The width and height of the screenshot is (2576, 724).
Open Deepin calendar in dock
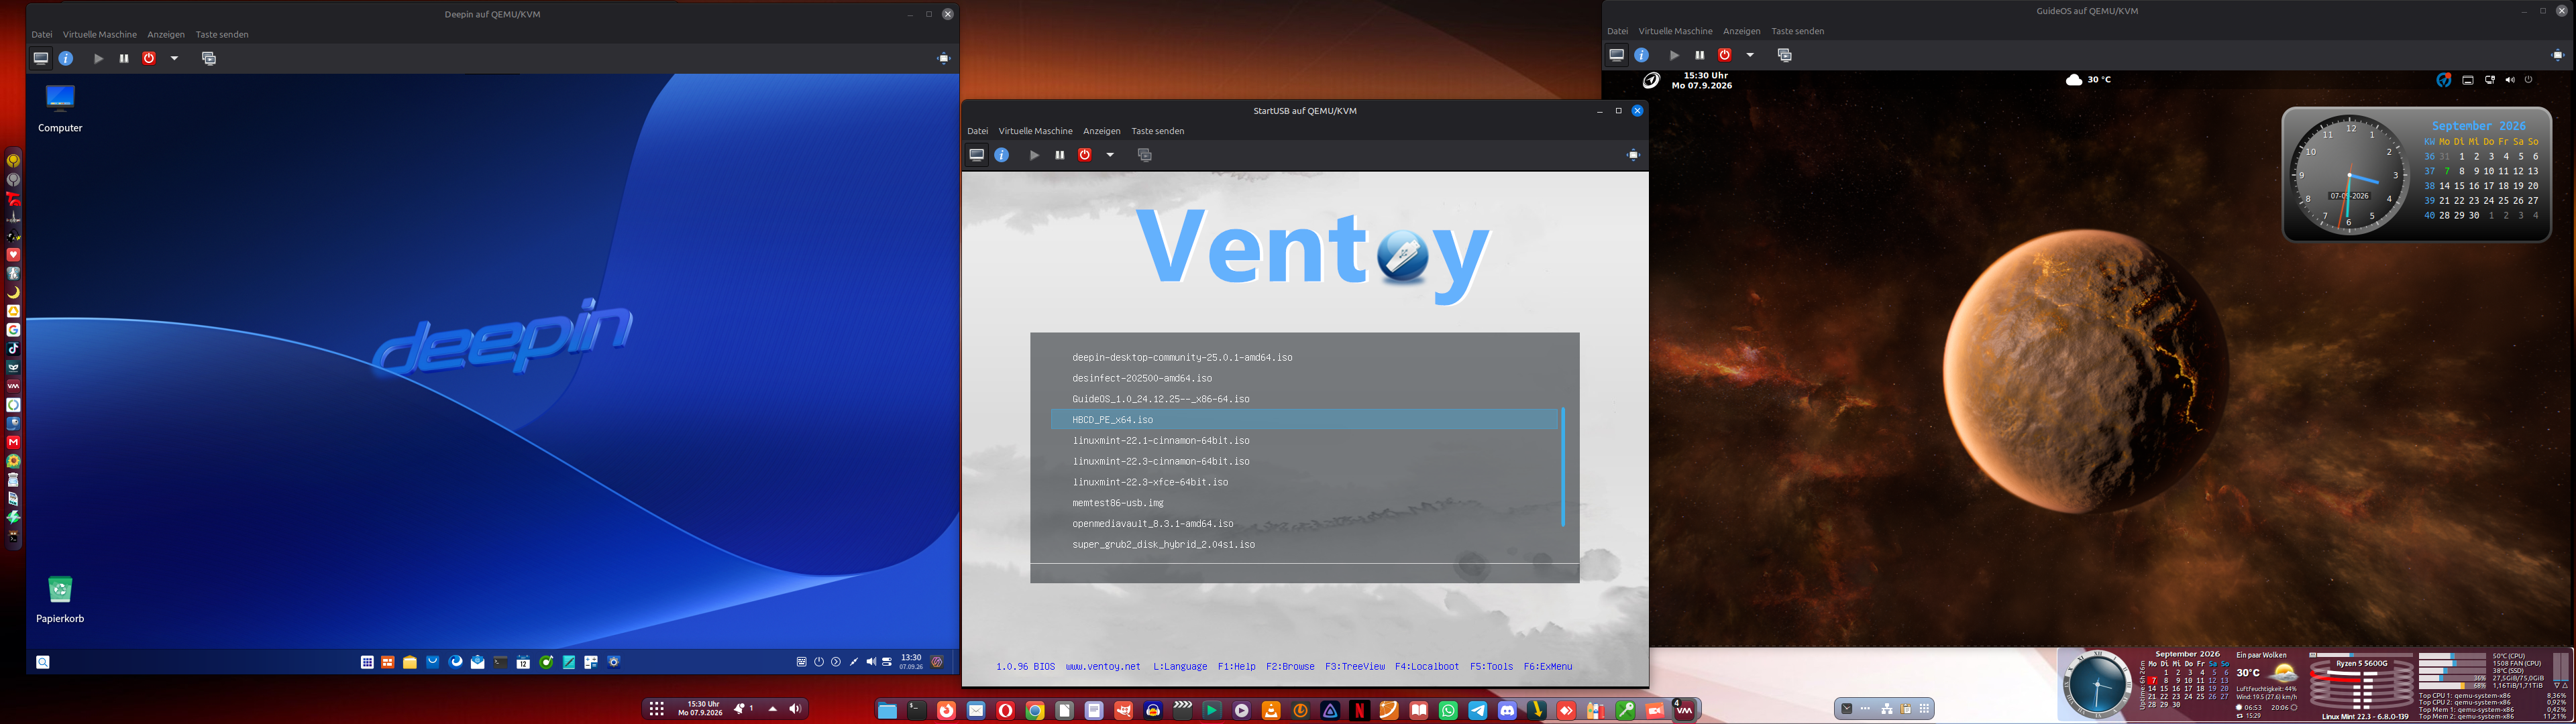click(523, 662)
